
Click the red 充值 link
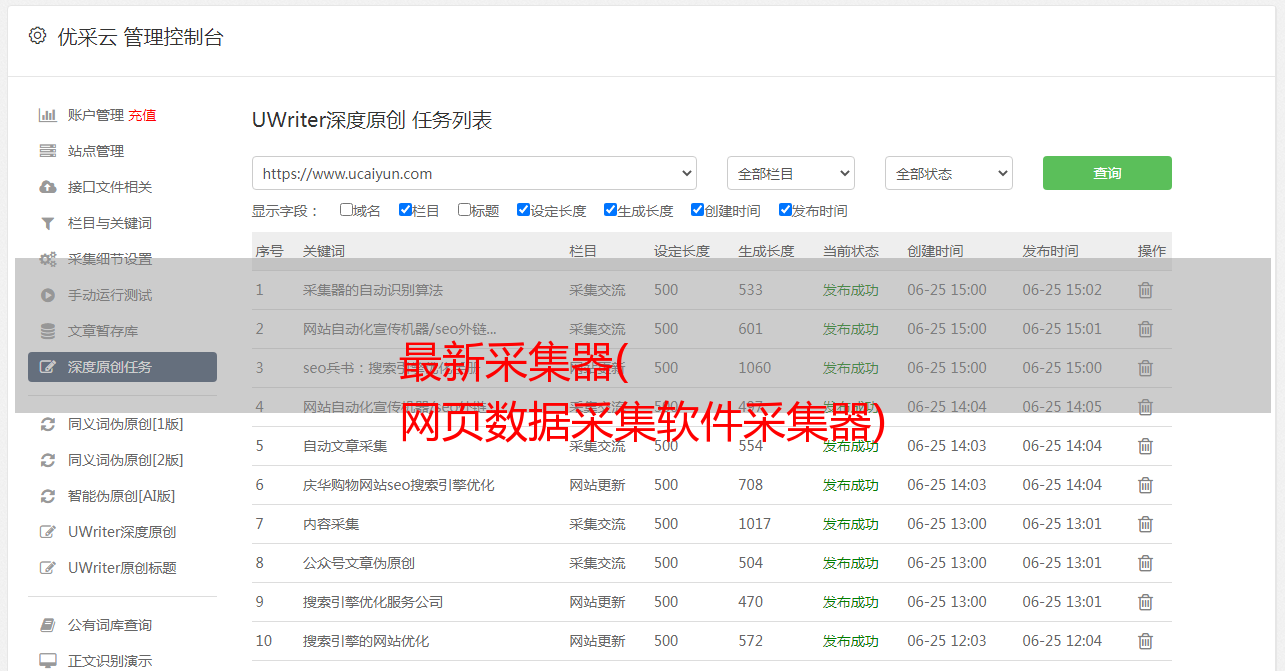(142, 115)
